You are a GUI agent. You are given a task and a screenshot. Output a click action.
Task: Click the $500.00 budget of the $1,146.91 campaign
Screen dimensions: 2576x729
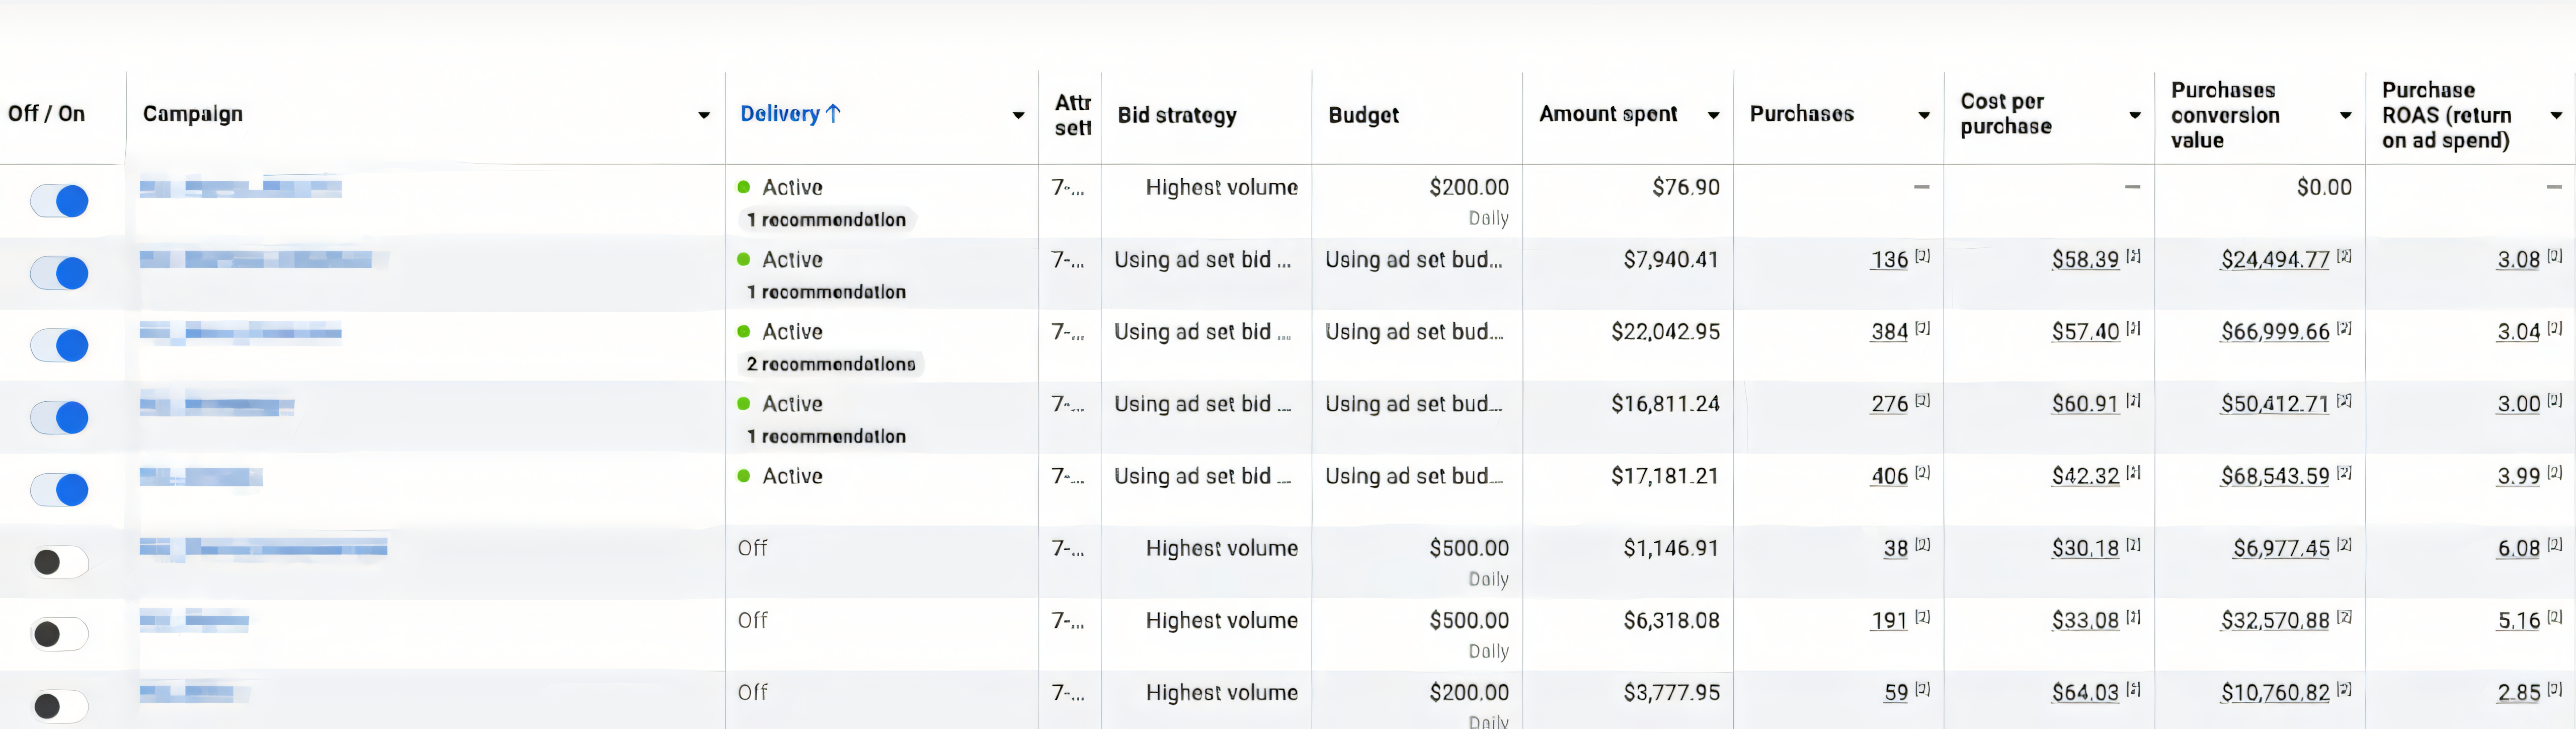[x=1468, y=548]
